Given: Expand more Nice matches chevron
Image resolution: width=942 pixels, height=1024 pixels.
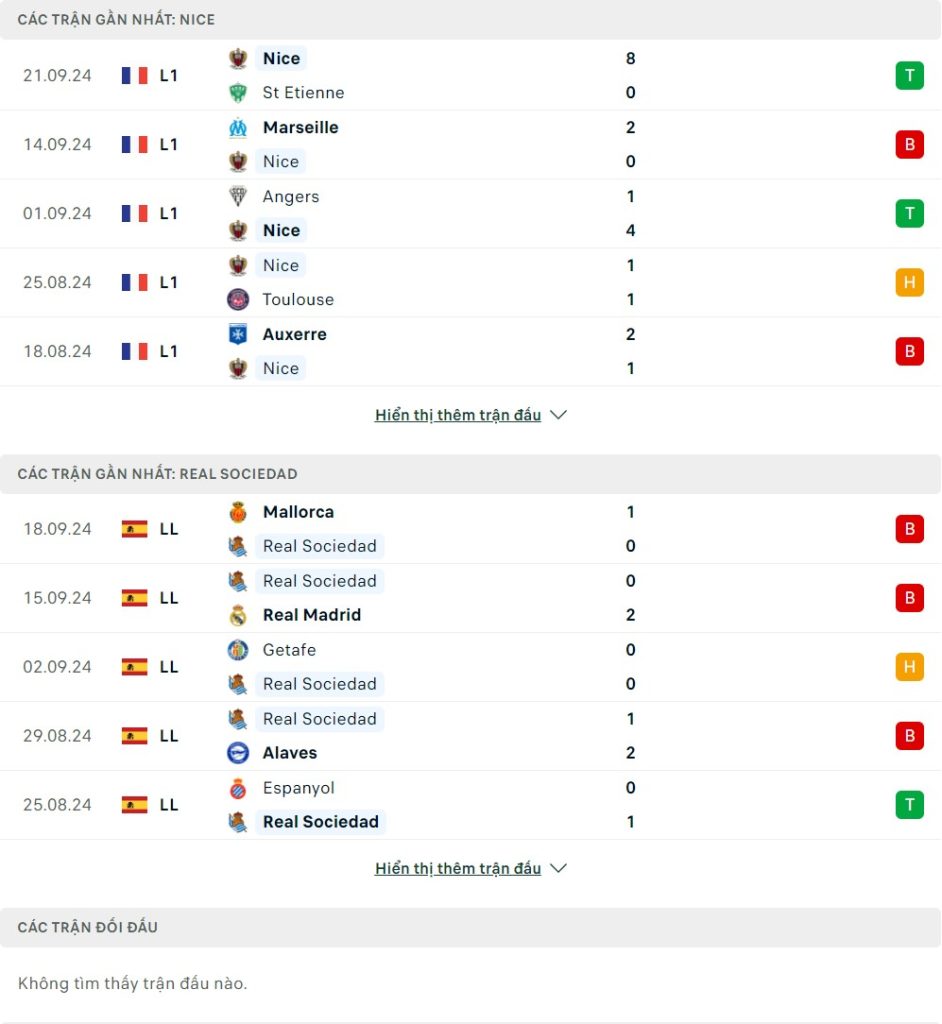Looking at the screenshot, I should (x=559, y=415).
